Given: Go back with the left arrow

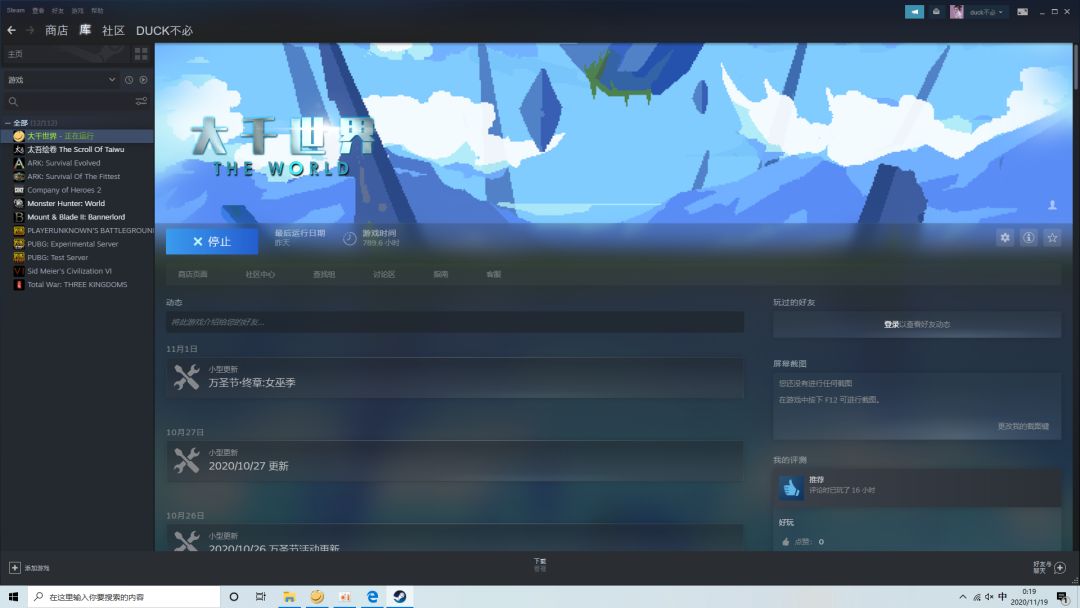Looking at the screenshot, I should 12,30.
